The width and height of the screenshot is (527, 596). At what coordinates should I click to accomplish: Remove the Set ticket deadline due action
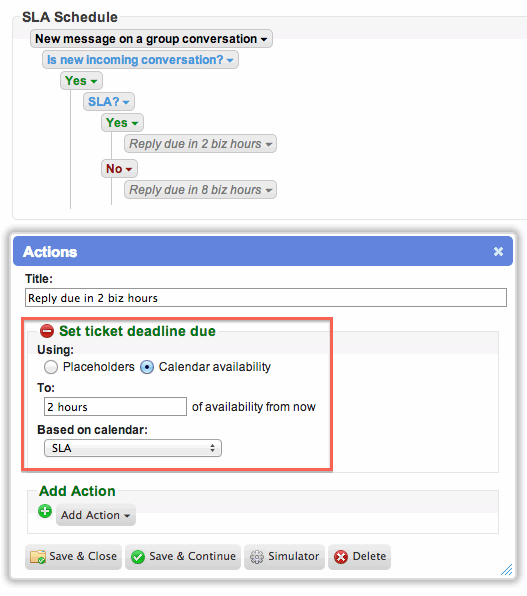point(47,331)
